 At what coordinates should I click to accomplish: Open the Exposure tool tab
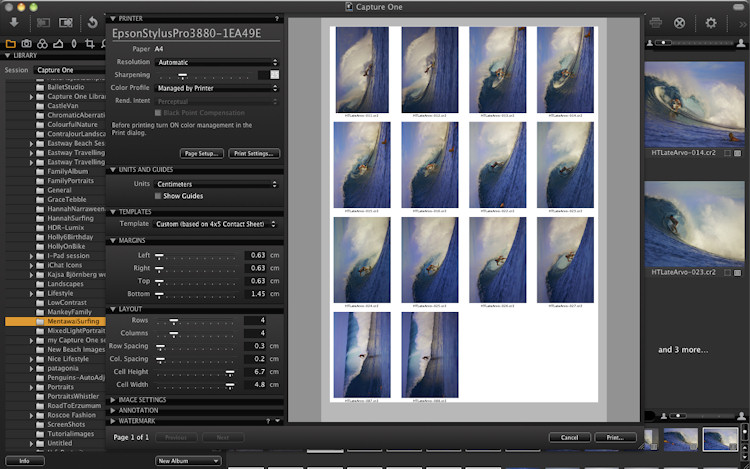58,44
